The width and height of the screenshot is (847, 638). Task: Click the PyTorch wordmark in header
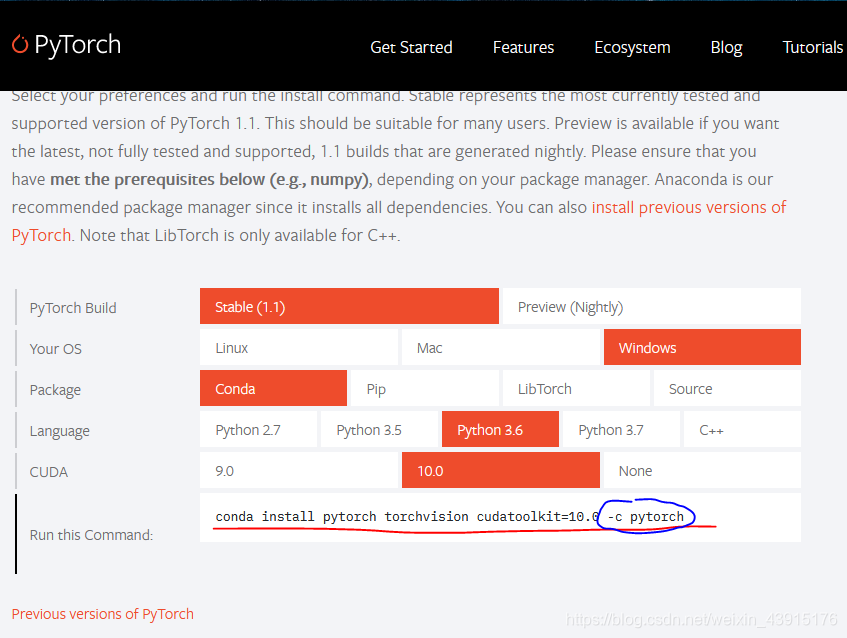78,45
